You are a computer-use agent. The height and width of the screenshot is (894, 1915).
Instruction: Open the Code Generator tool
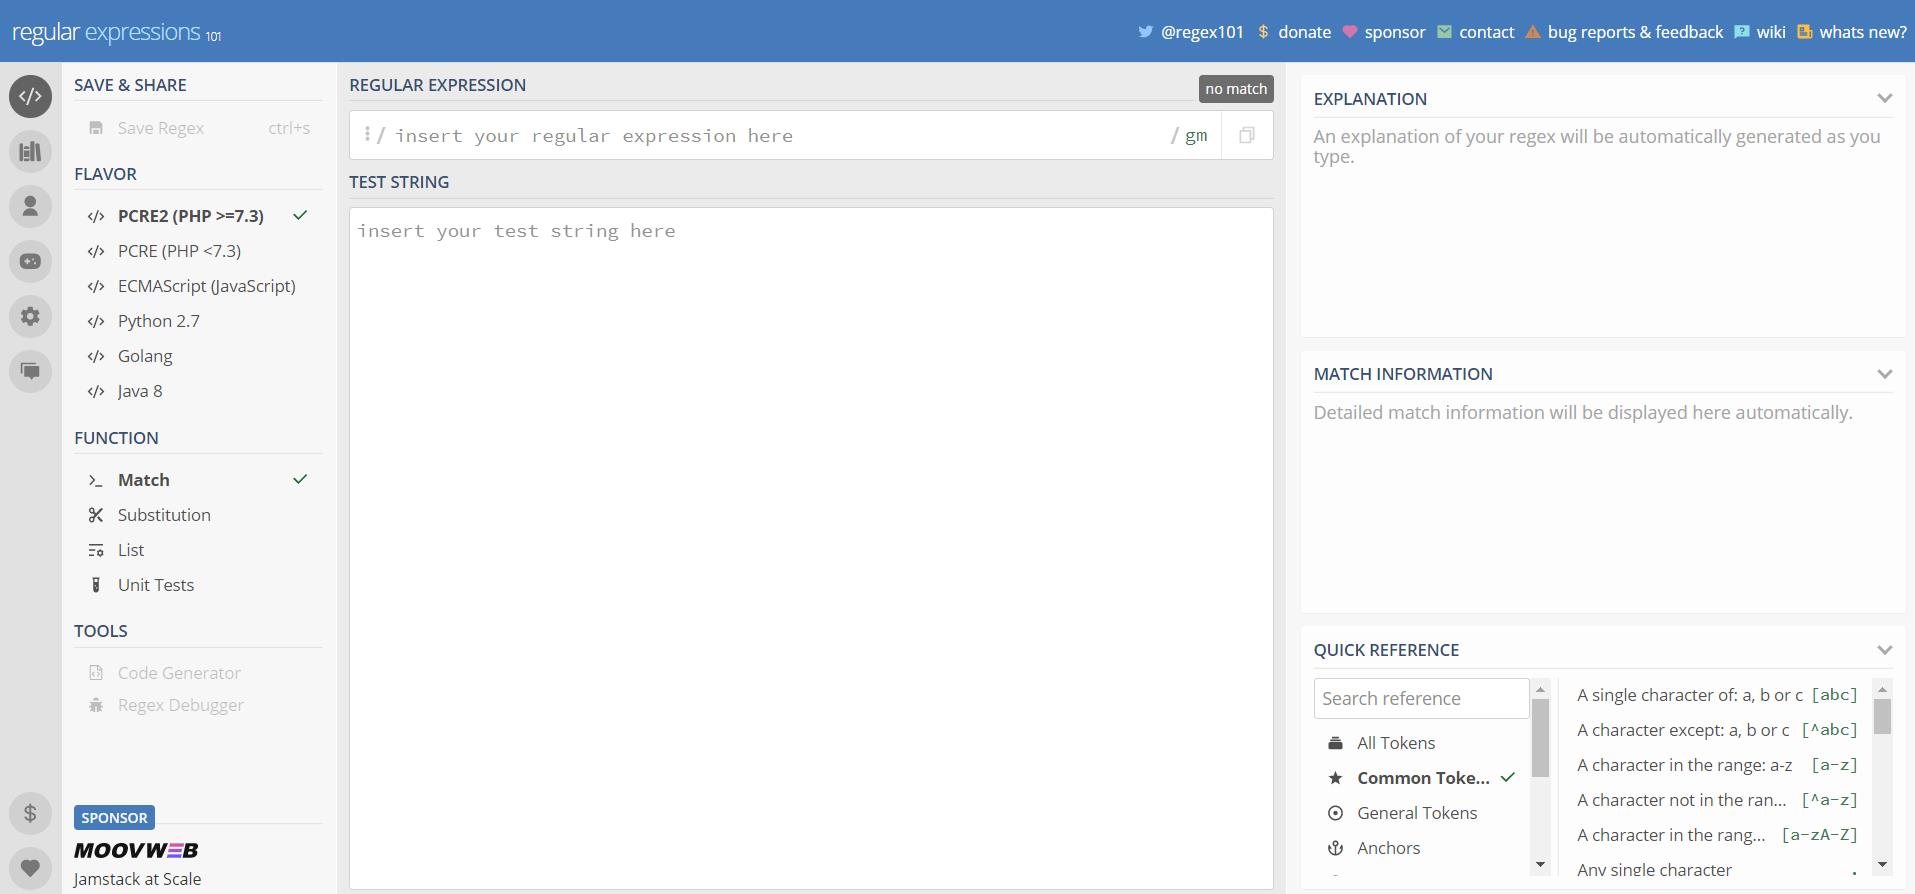198,673
